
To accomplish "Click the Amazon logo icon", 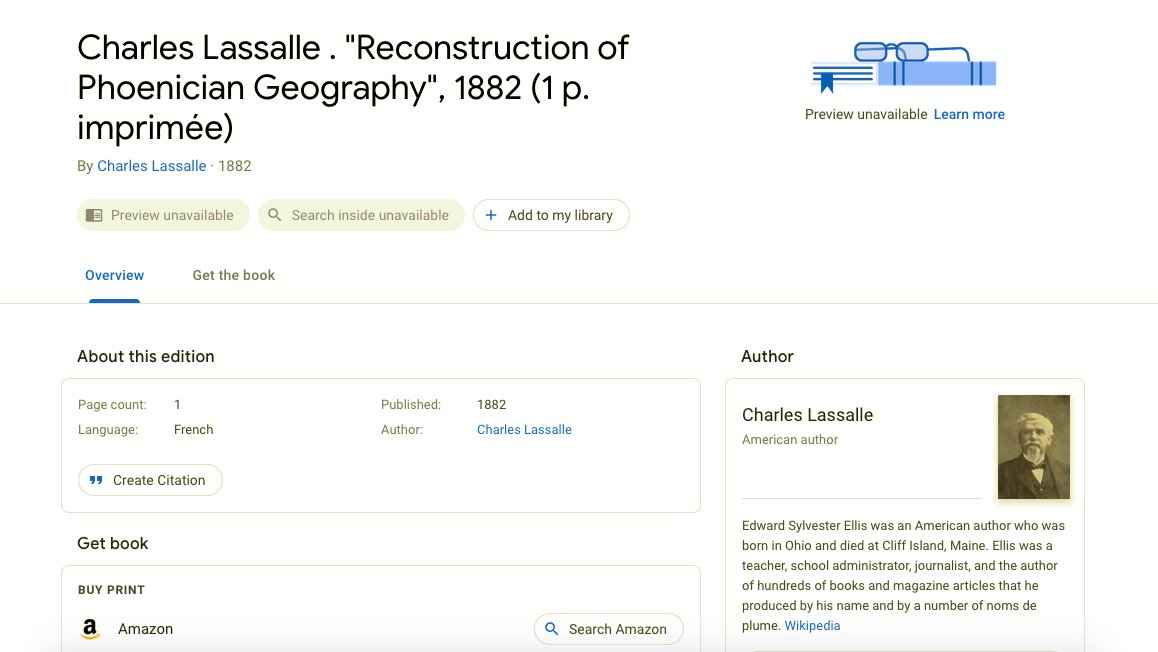I will 90,629.
